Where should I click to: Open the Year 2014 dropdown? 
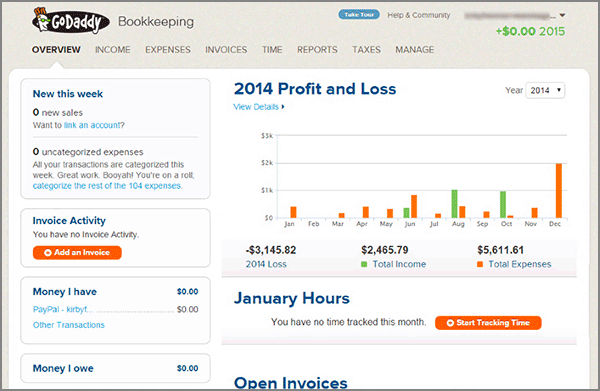tap(545, 90)
